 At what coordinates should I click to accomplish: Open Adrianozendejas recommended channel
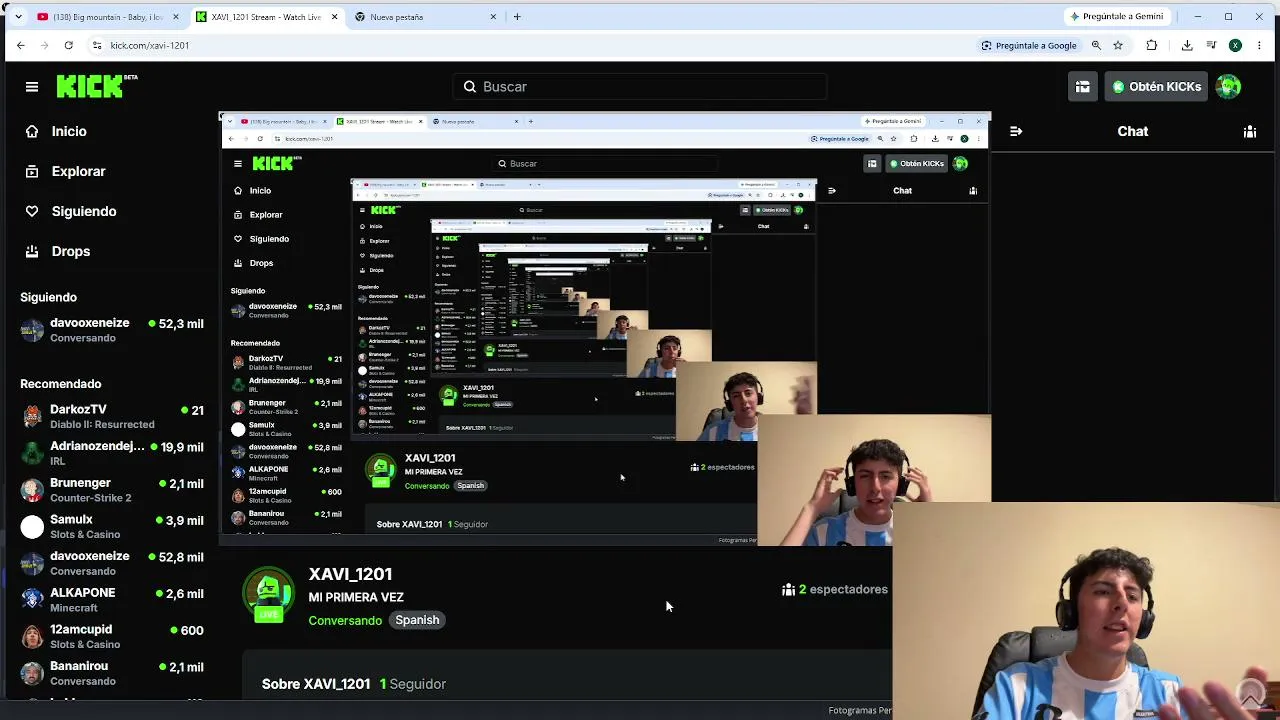pyautogui.click(x=112, y=453)
